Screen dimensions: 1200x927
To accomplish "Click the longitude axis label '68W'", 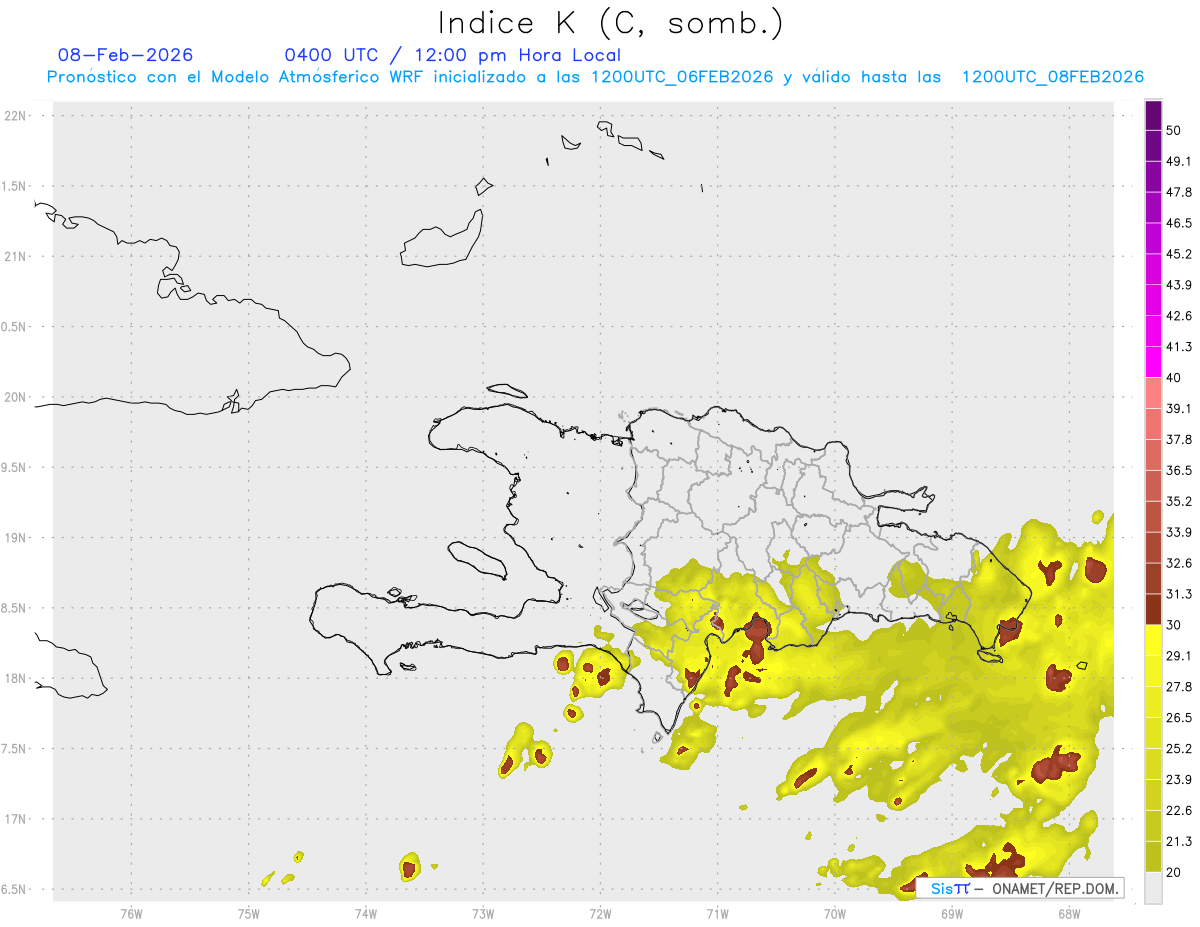I will tap(1068, 914).
